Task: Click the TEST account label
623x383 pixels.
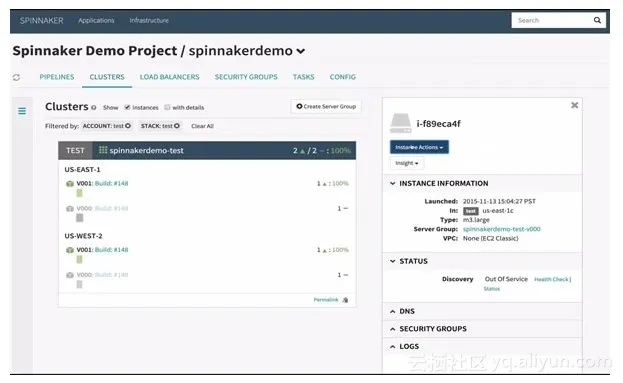Action: click(75, 151)
